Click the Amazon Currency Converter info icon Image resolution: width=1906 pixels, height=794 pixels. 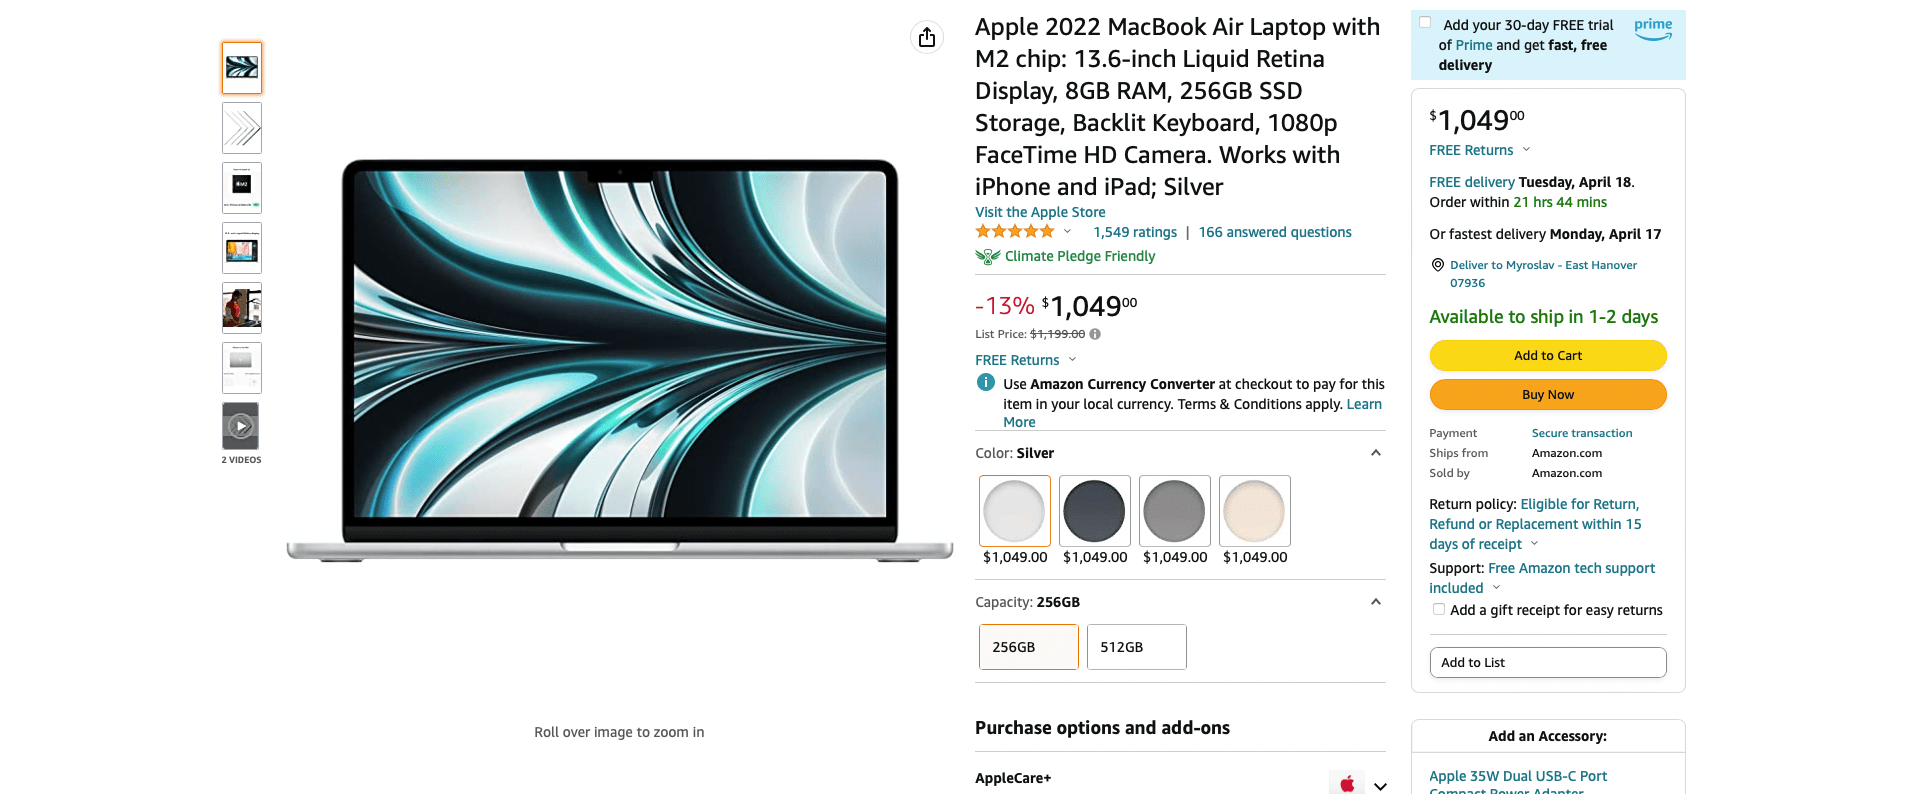985,383
